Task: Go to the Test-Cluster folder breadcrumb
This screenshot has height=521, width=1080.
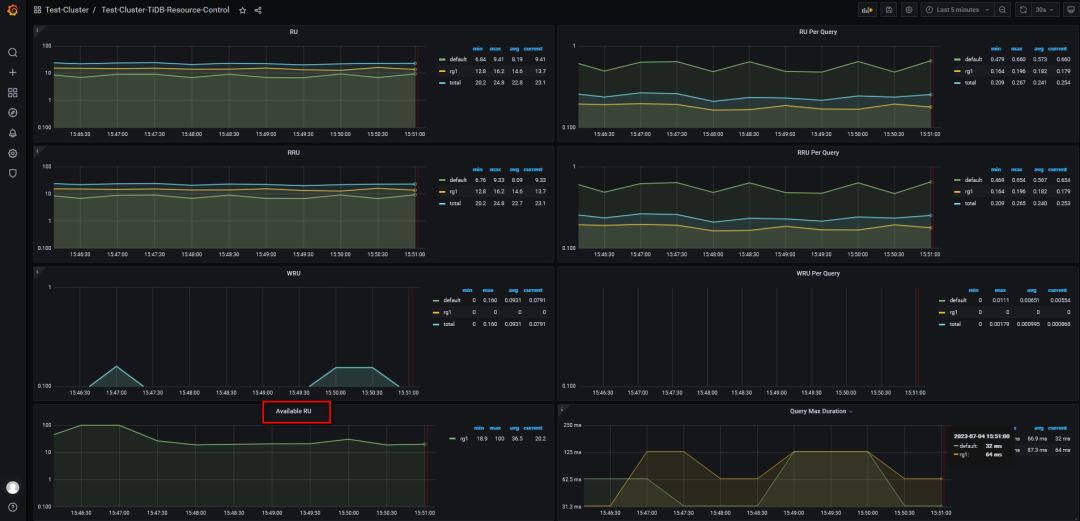Action: [67, 10]
